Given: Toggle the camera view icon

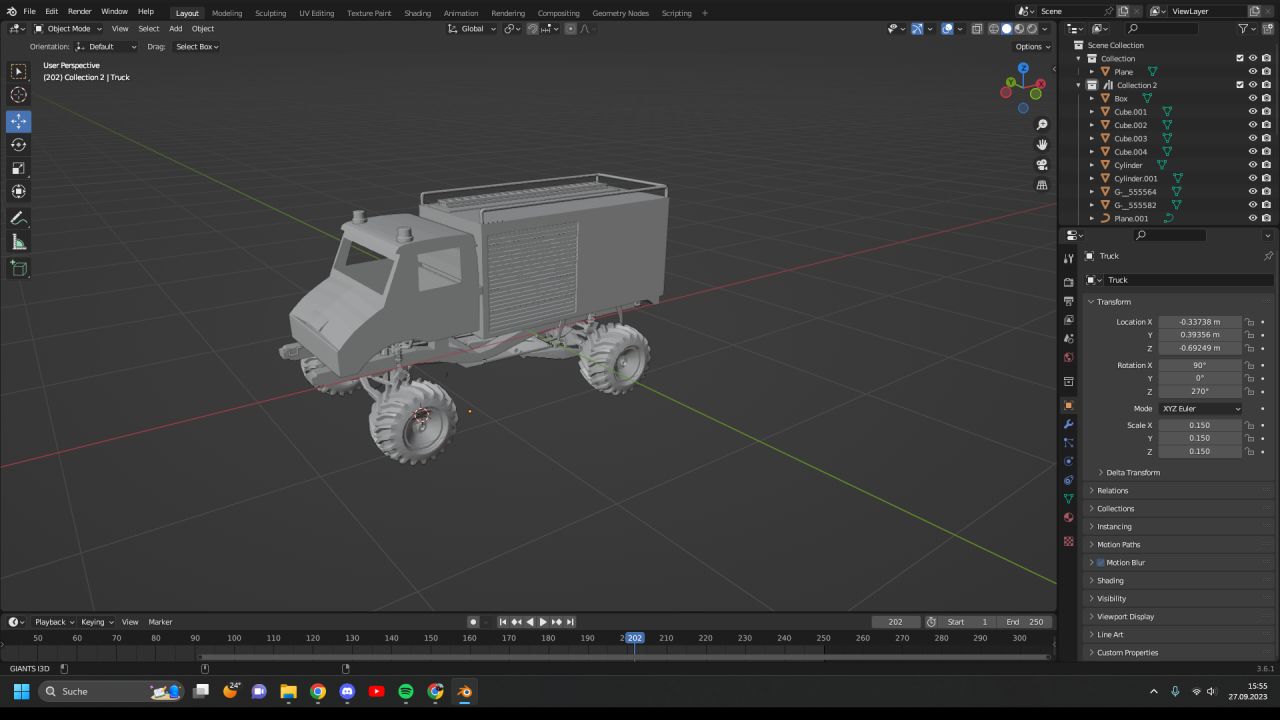Looking at the screenshot, I should (1042, 165).
